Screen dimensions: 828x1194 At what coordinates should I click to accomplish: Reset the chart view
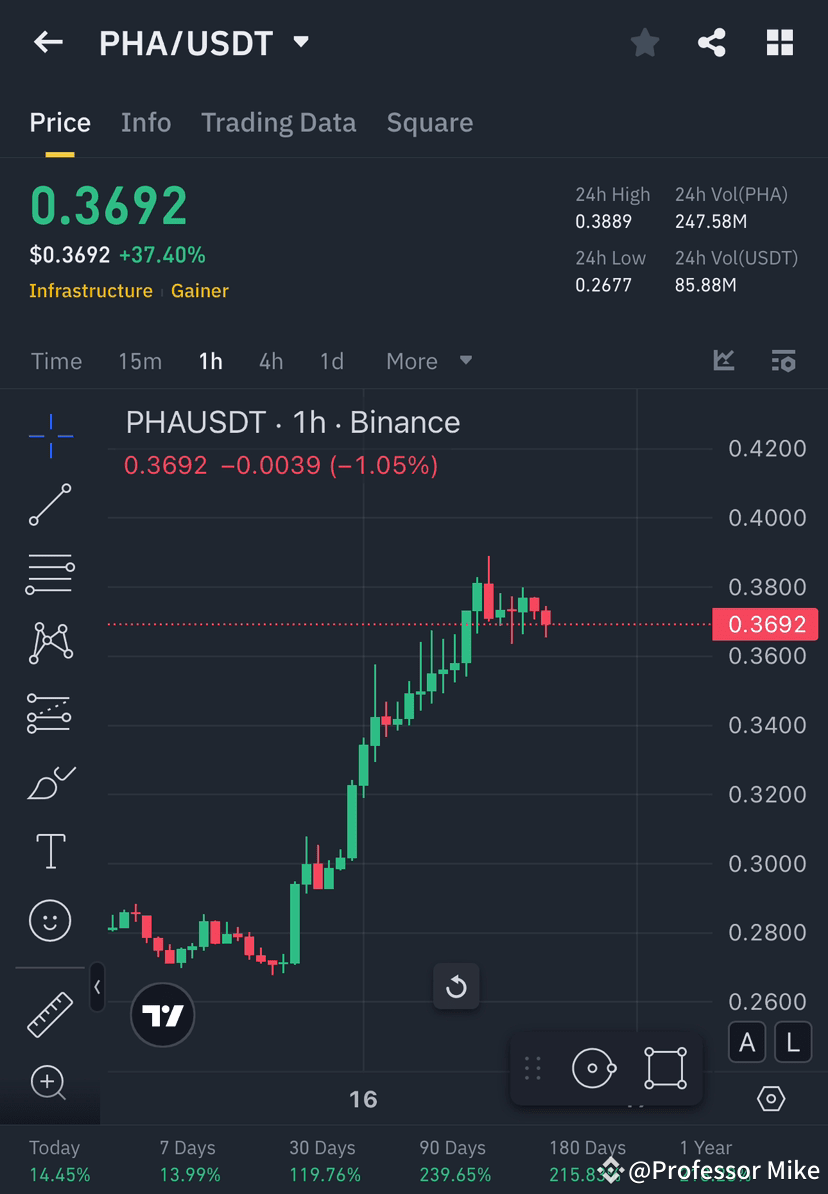pyautogui.click(x=456, y=987)
